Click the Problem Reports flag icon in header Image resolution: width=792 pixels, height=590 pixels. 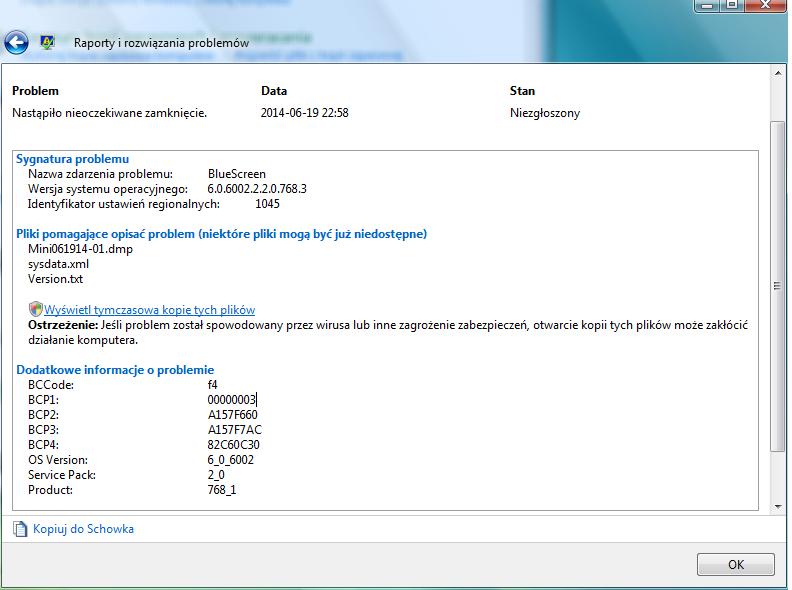coord(47,42)
